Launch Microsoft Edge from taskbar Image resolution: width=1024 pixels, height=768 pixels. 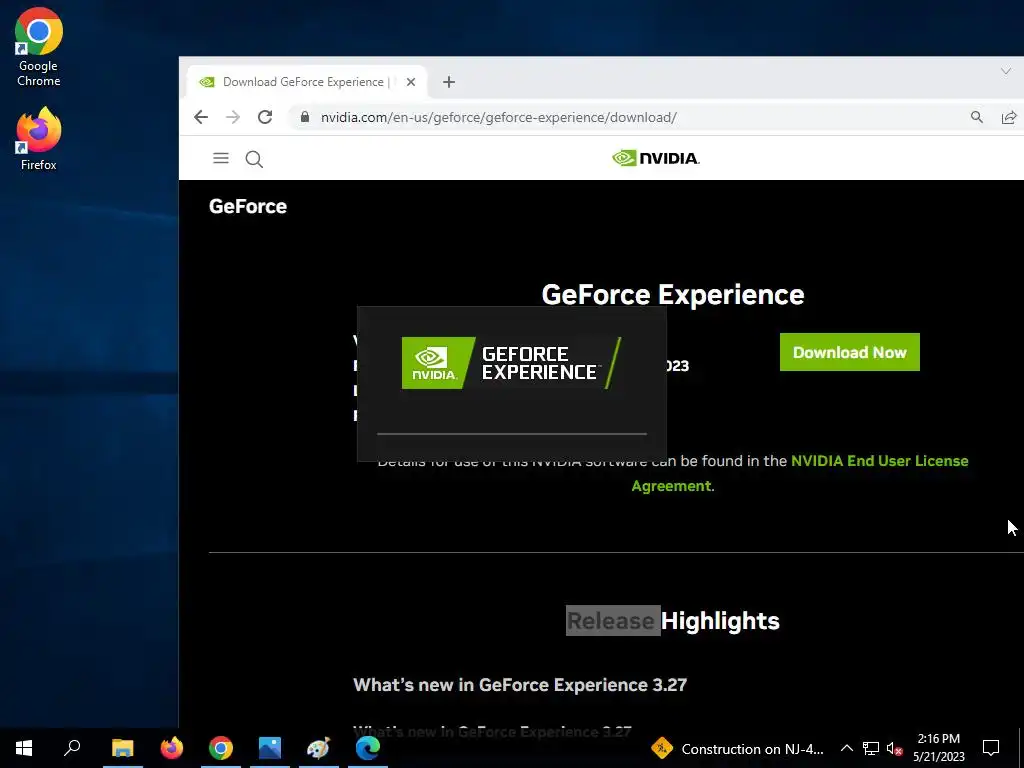pos(368,748)
